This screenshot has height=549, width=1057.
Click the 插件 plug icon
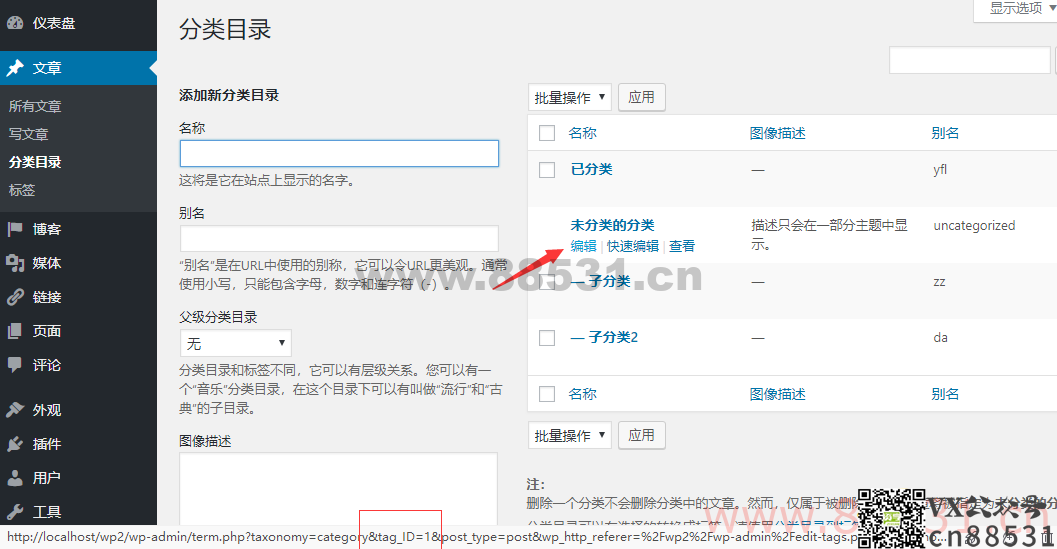coord(15,444)
